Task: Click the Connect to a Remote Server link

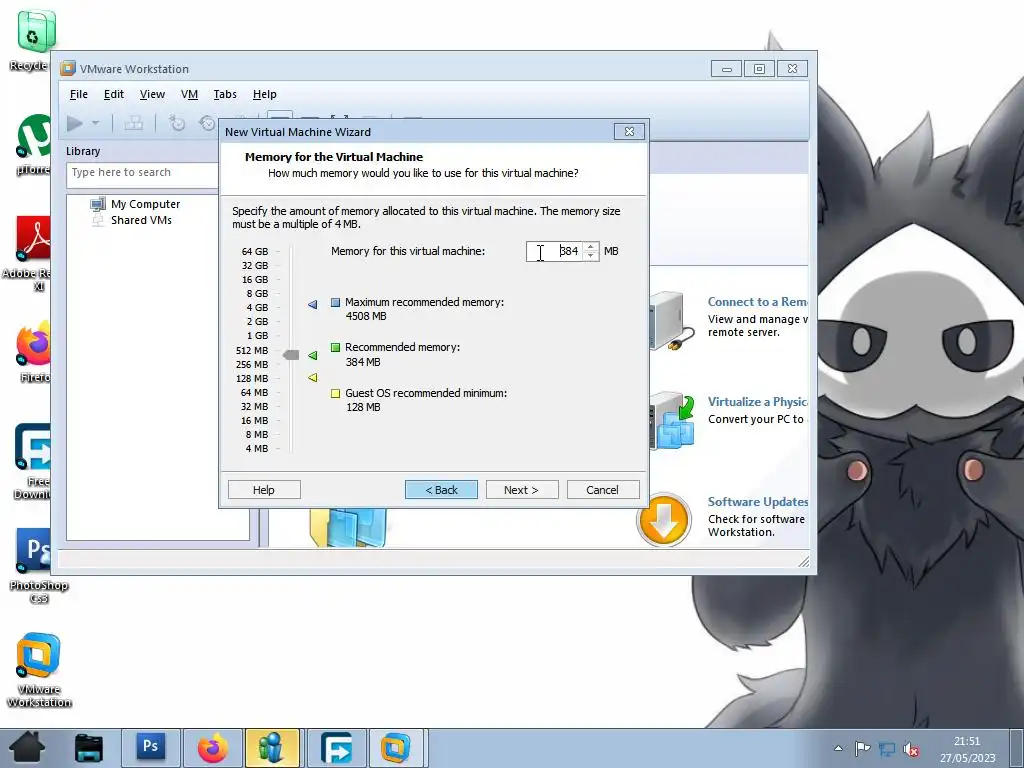Action: pyautogui.click(x=758, y=302)
